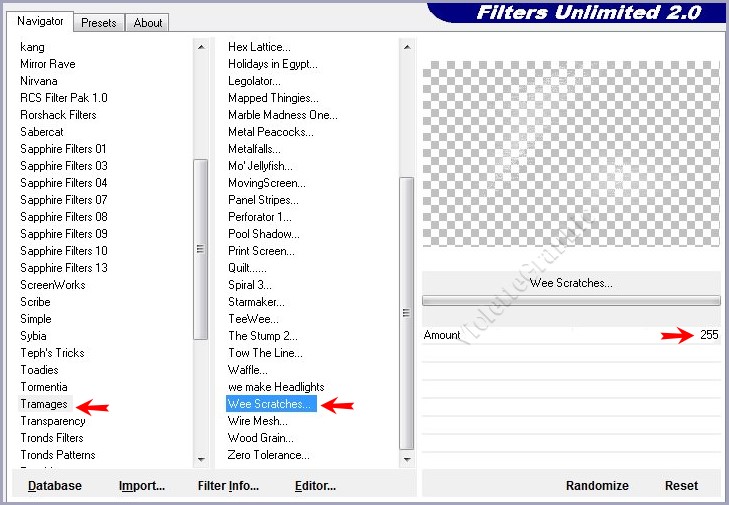Switch to the Presets tab
The image size is (729, 505).
(99, 22)
